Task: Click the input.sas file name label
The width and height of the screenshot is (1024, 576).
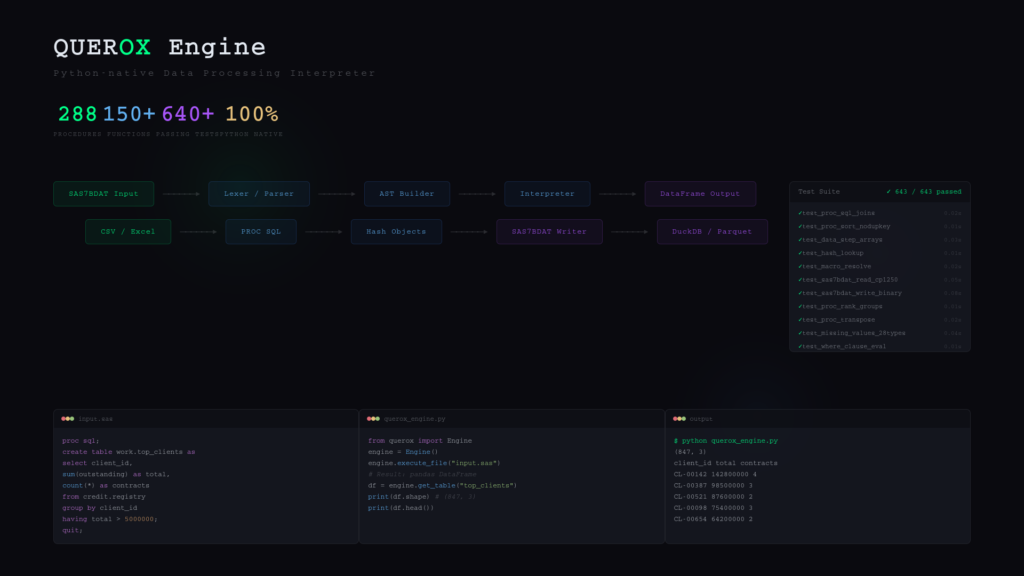Action: pos(95,419)
